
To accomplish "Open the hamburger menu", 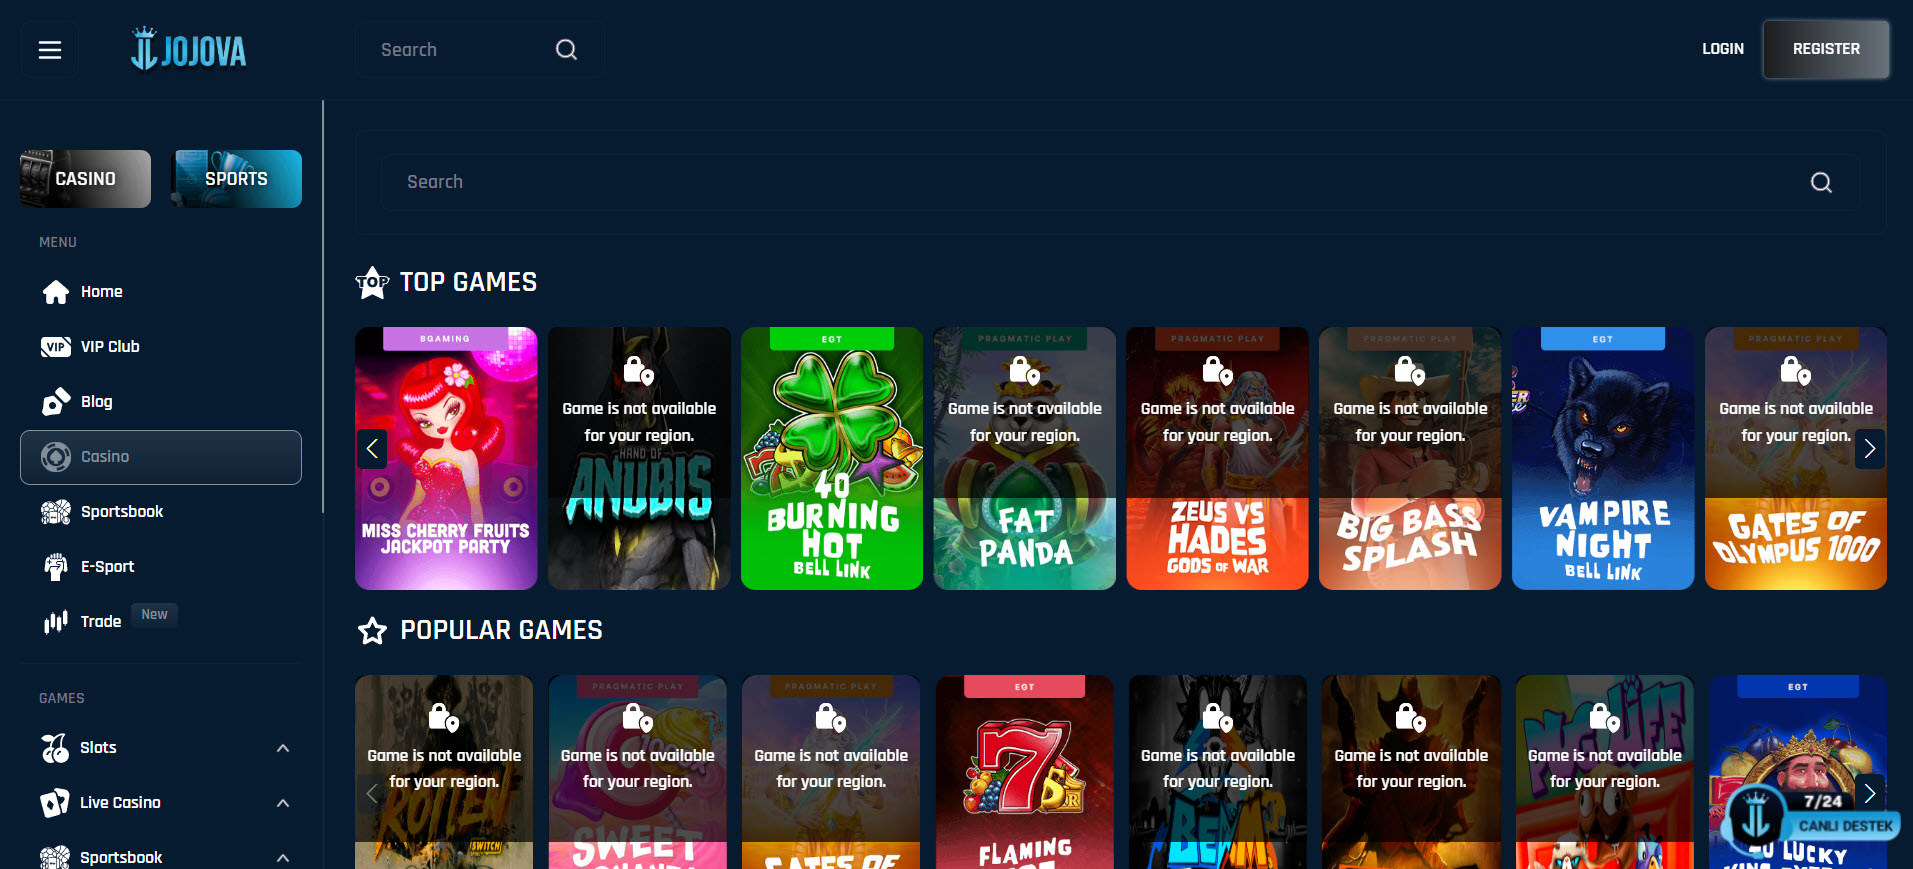I will 50,50.
